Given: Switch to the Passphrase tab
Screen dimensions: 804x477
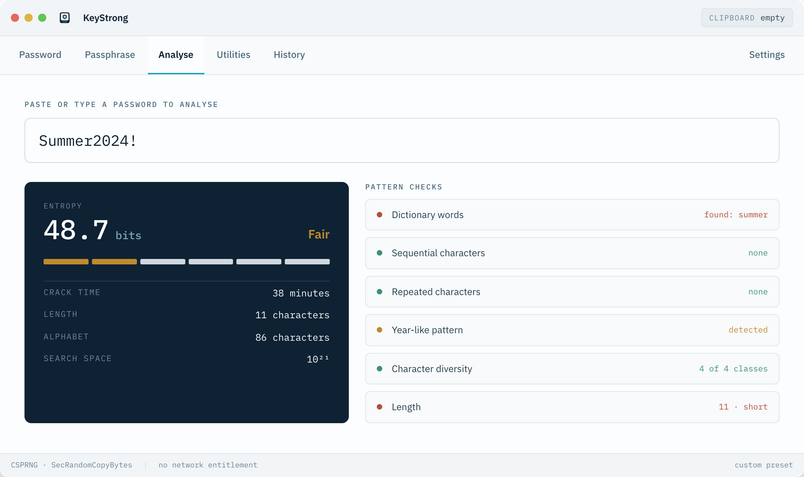Looking at the screenshot, I should pyautogui.click(x=110, y=55).
